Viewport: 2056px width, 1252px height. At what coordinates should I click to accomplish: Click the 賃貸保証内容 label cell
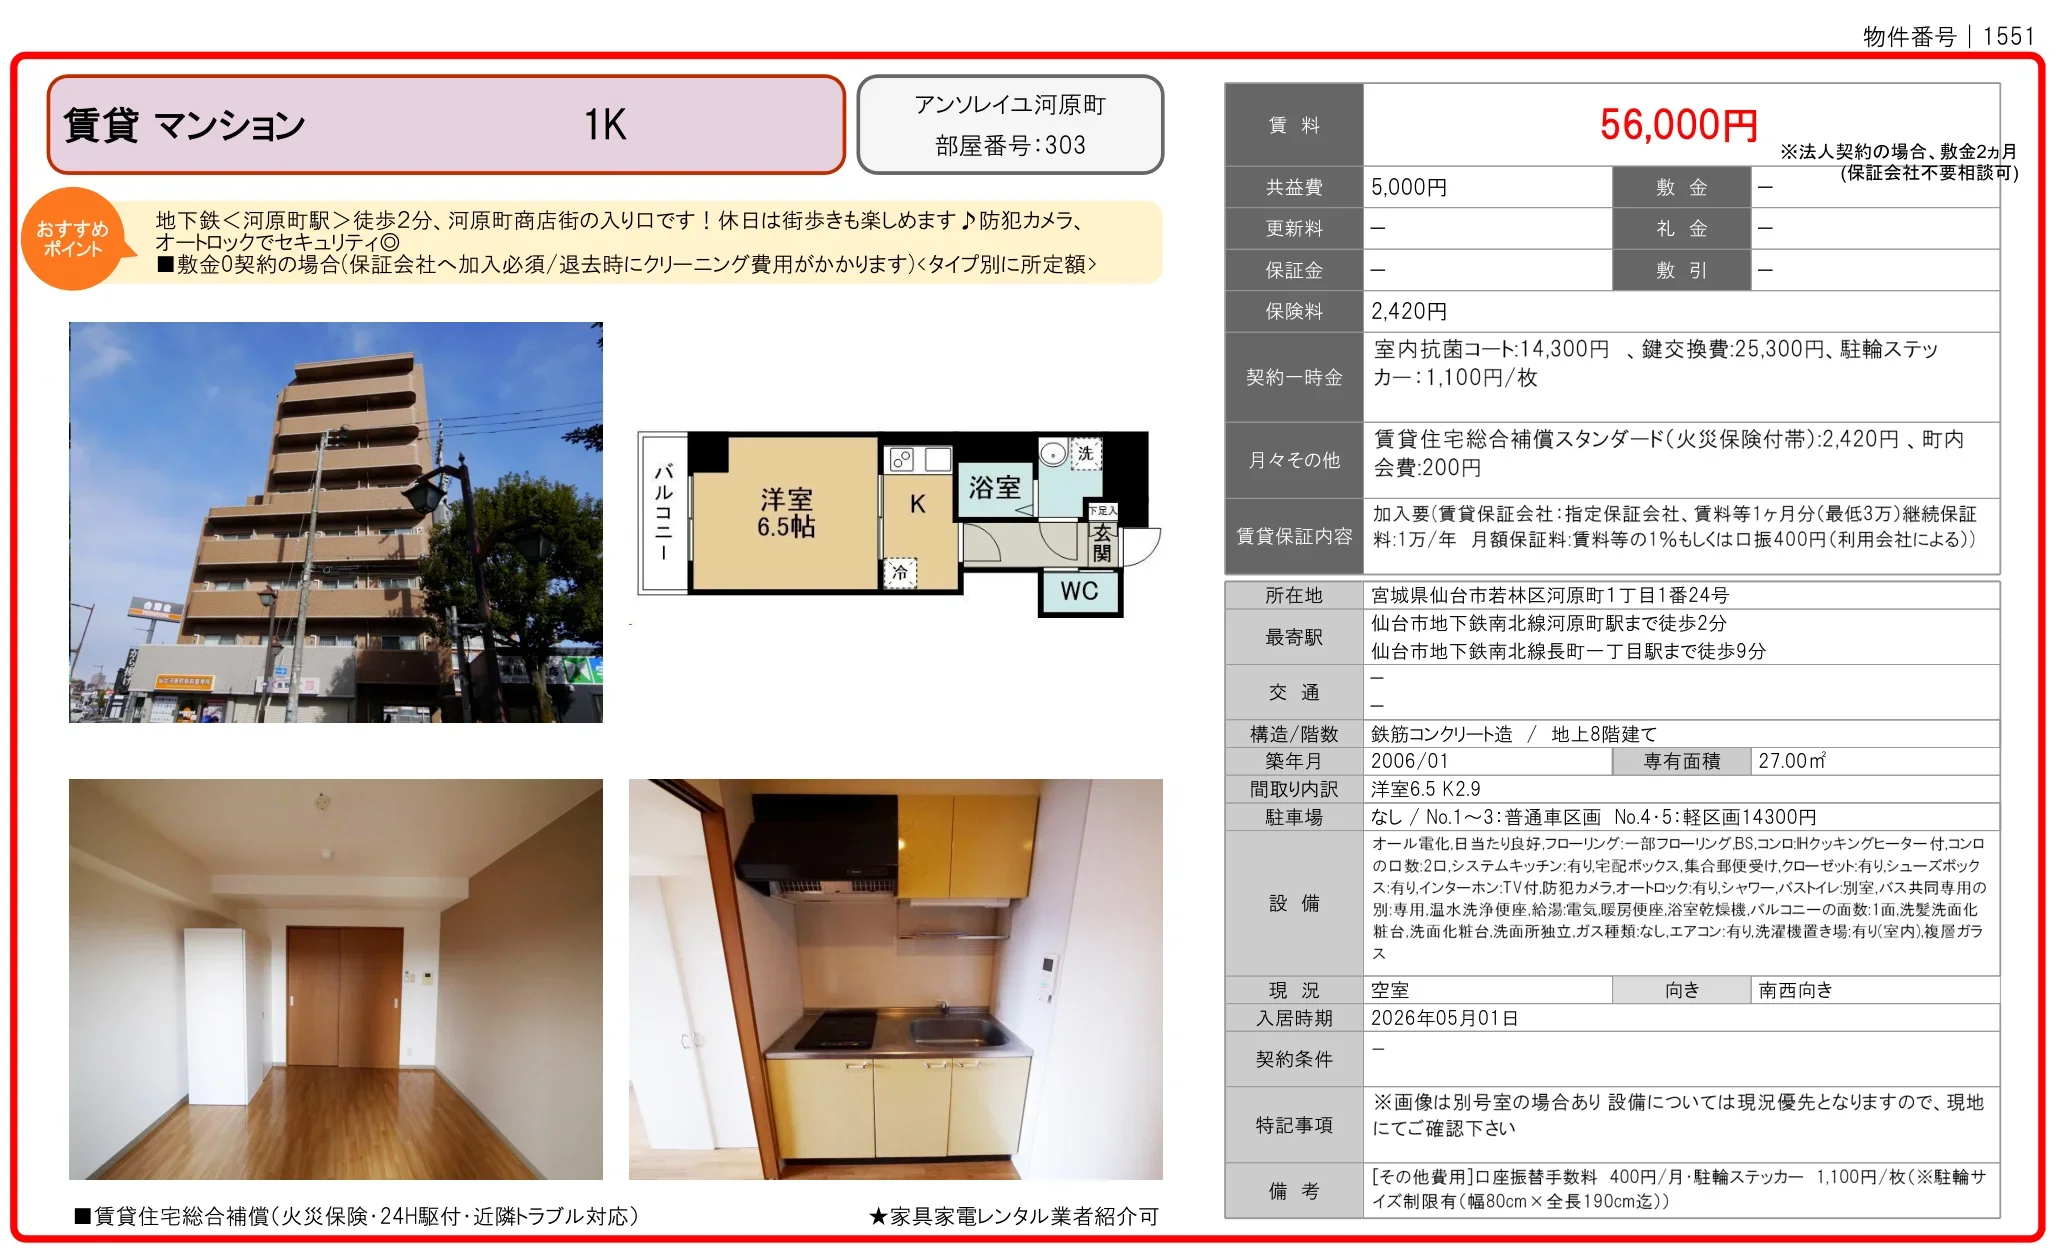click(x=1294, y=536)
